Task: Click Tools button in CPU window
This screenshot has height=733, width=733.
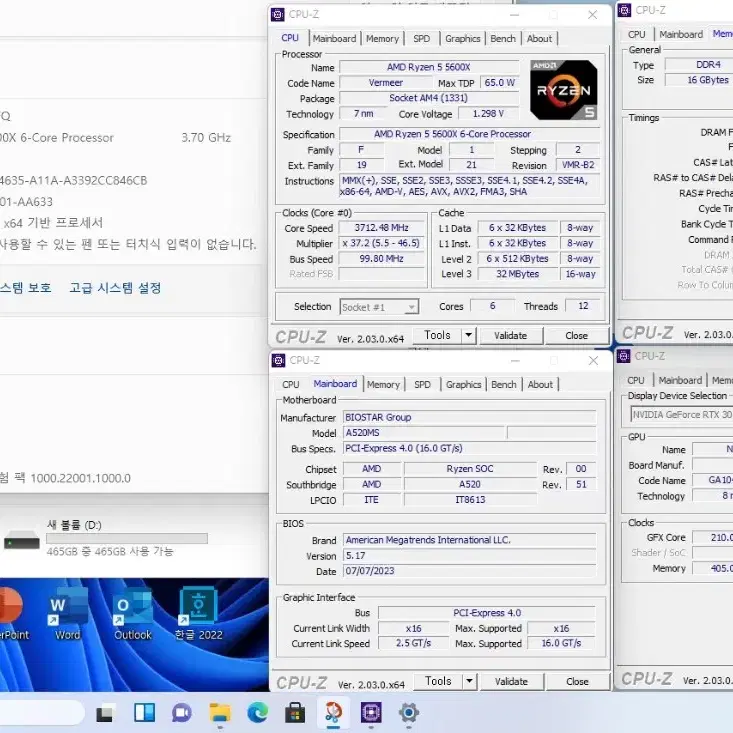Action: (x=438, y=335)
